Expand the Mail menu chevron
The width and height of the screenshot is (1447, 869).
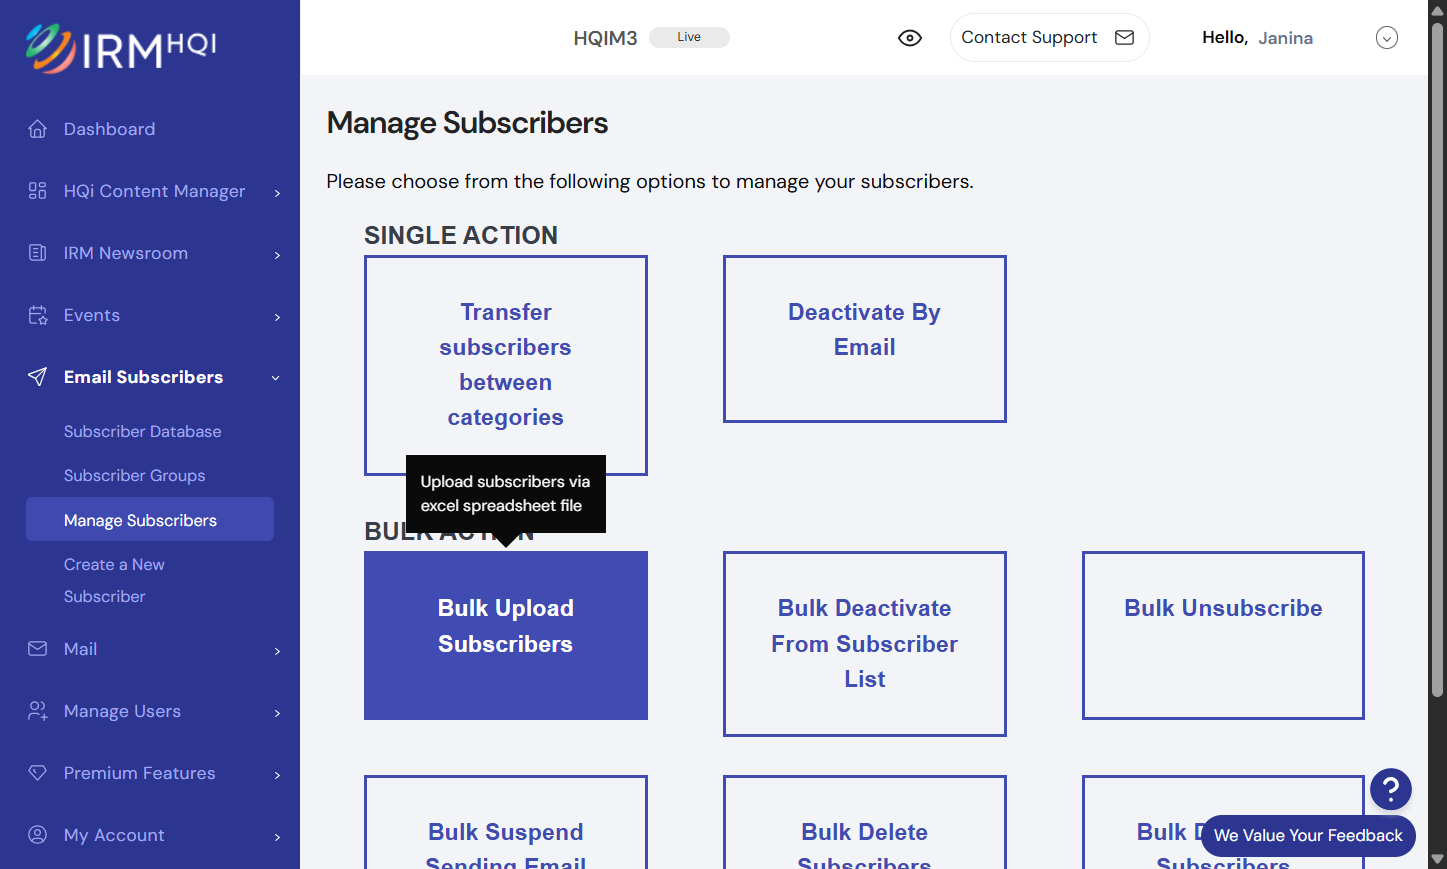pyautogui.click(x=277, y=650)
